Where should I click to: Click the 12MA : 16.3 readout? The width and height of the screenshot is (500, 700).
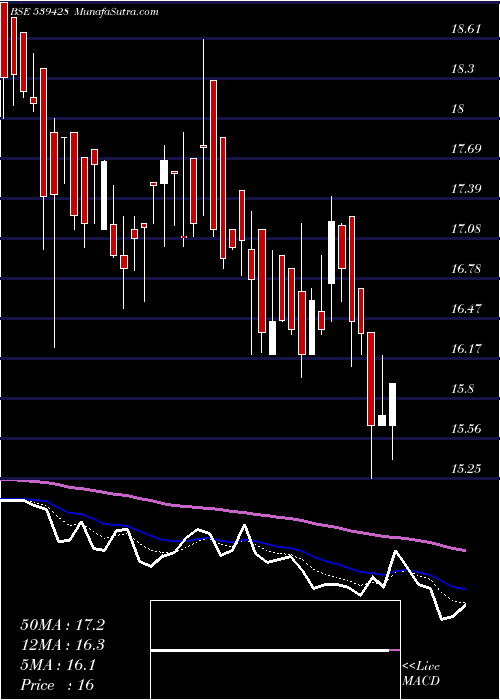point(62,645)
